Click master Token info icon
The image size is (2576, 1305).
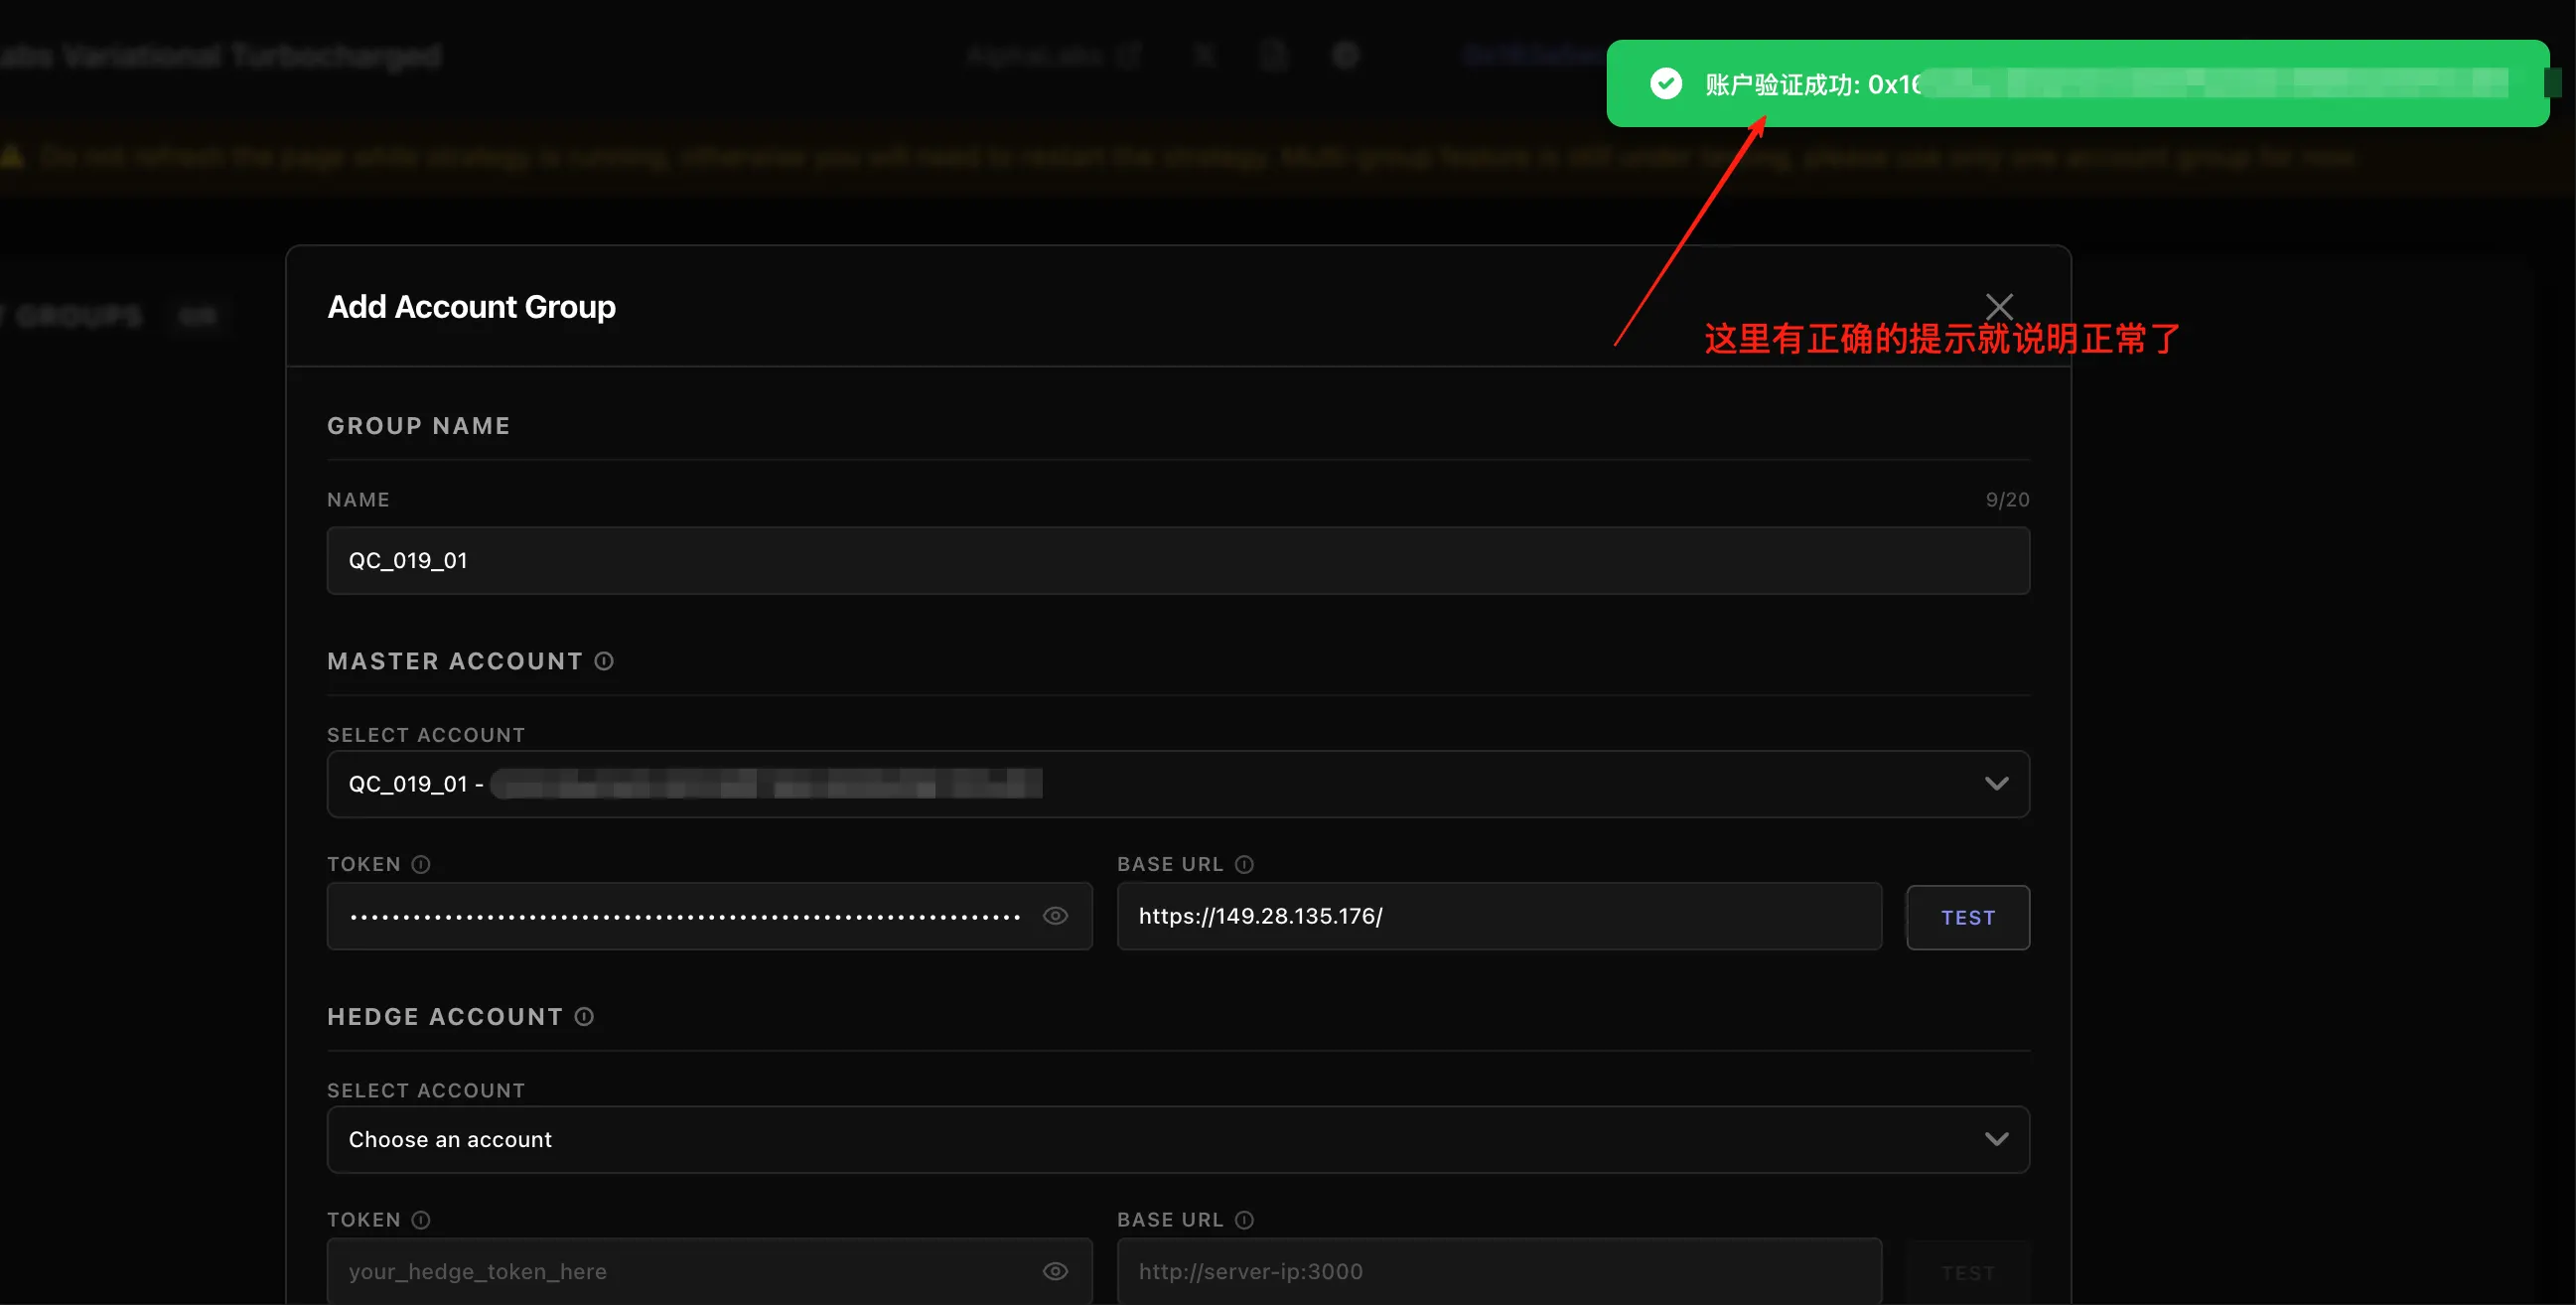click(421, 864)
